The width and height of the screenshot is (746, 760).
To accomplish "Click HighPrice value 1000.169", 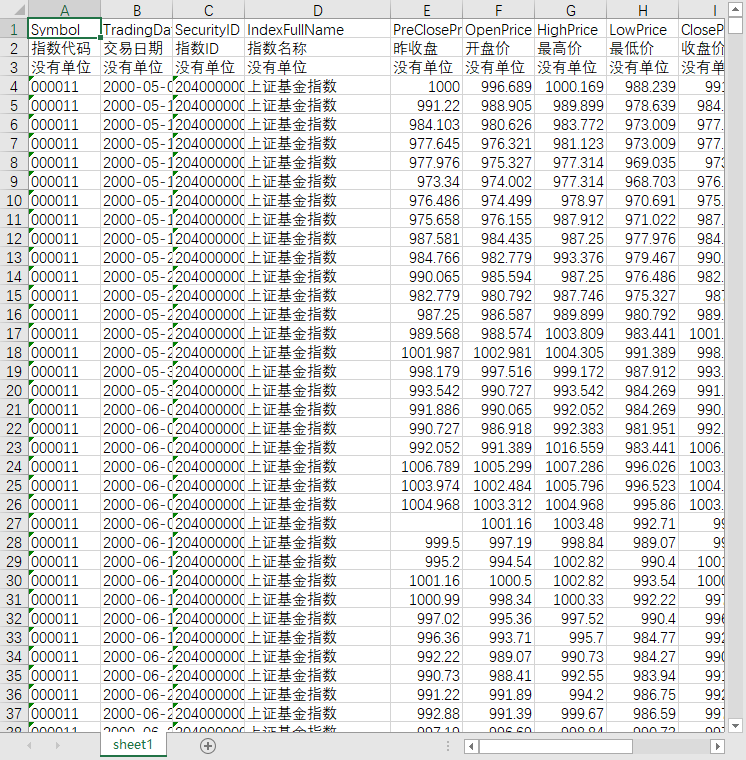I will click(x=571, y=86).
